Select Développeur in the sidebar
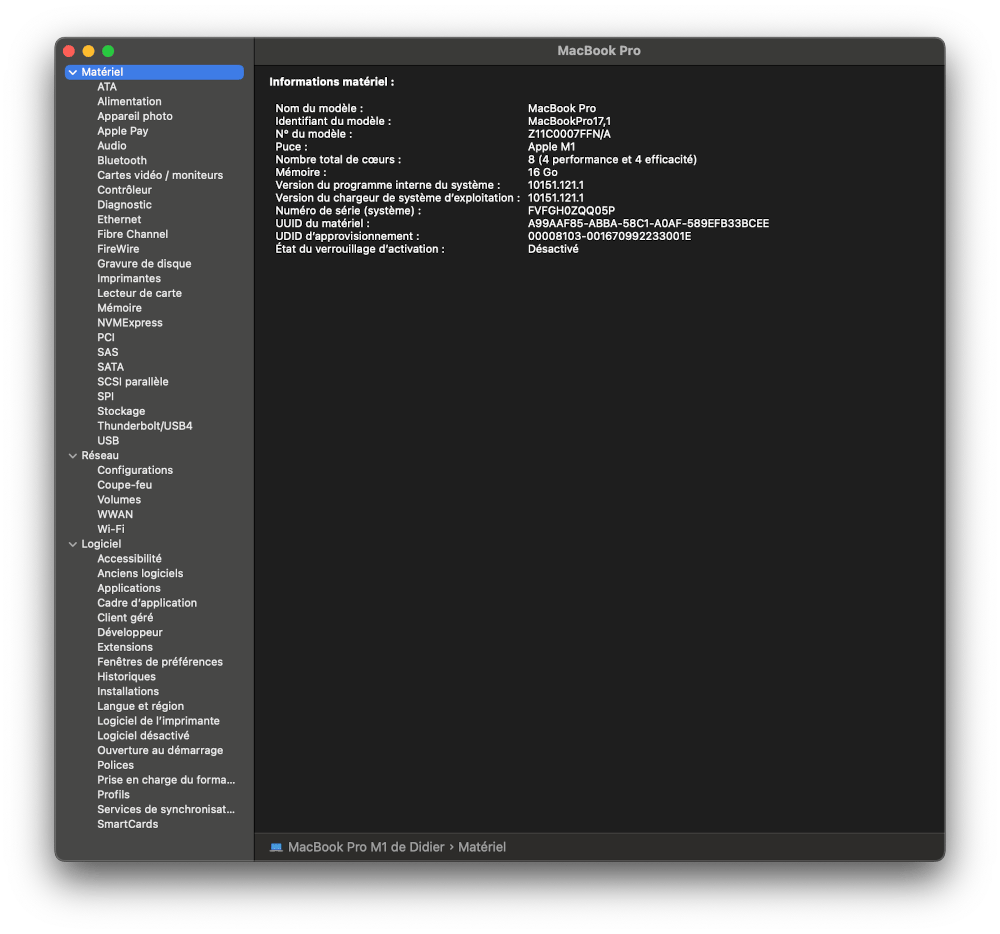Image resolution: width=1000 pixels, height=934 pixels. (x=130, y=632)
